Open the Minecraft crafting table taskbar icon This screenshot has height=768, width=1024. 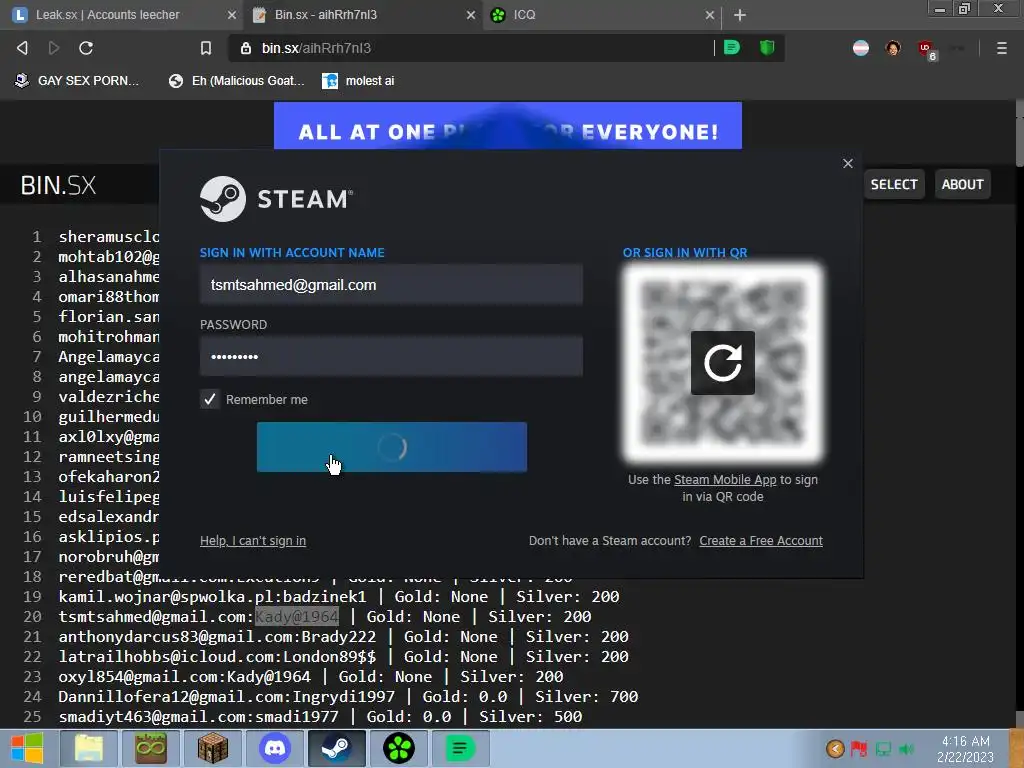(x=213, y=748)
